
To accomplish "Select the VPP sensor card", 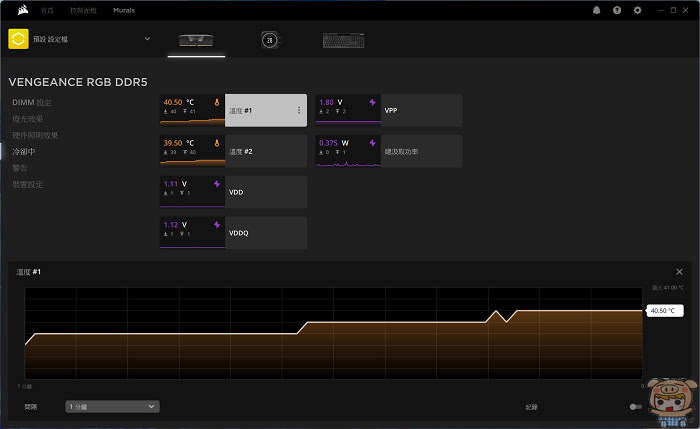I will click(388, 110).
